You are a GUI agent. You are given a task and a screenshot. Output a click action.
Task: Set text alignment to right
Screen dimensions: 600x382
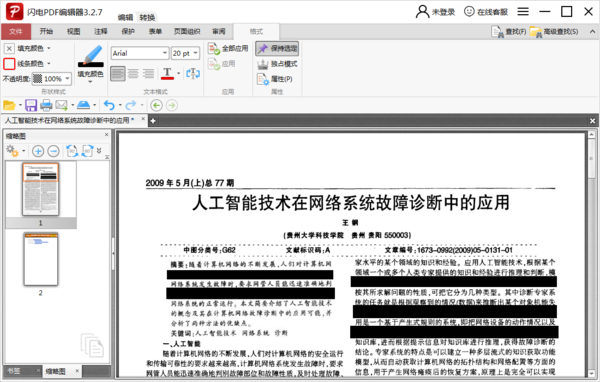[x=148, y=73]
